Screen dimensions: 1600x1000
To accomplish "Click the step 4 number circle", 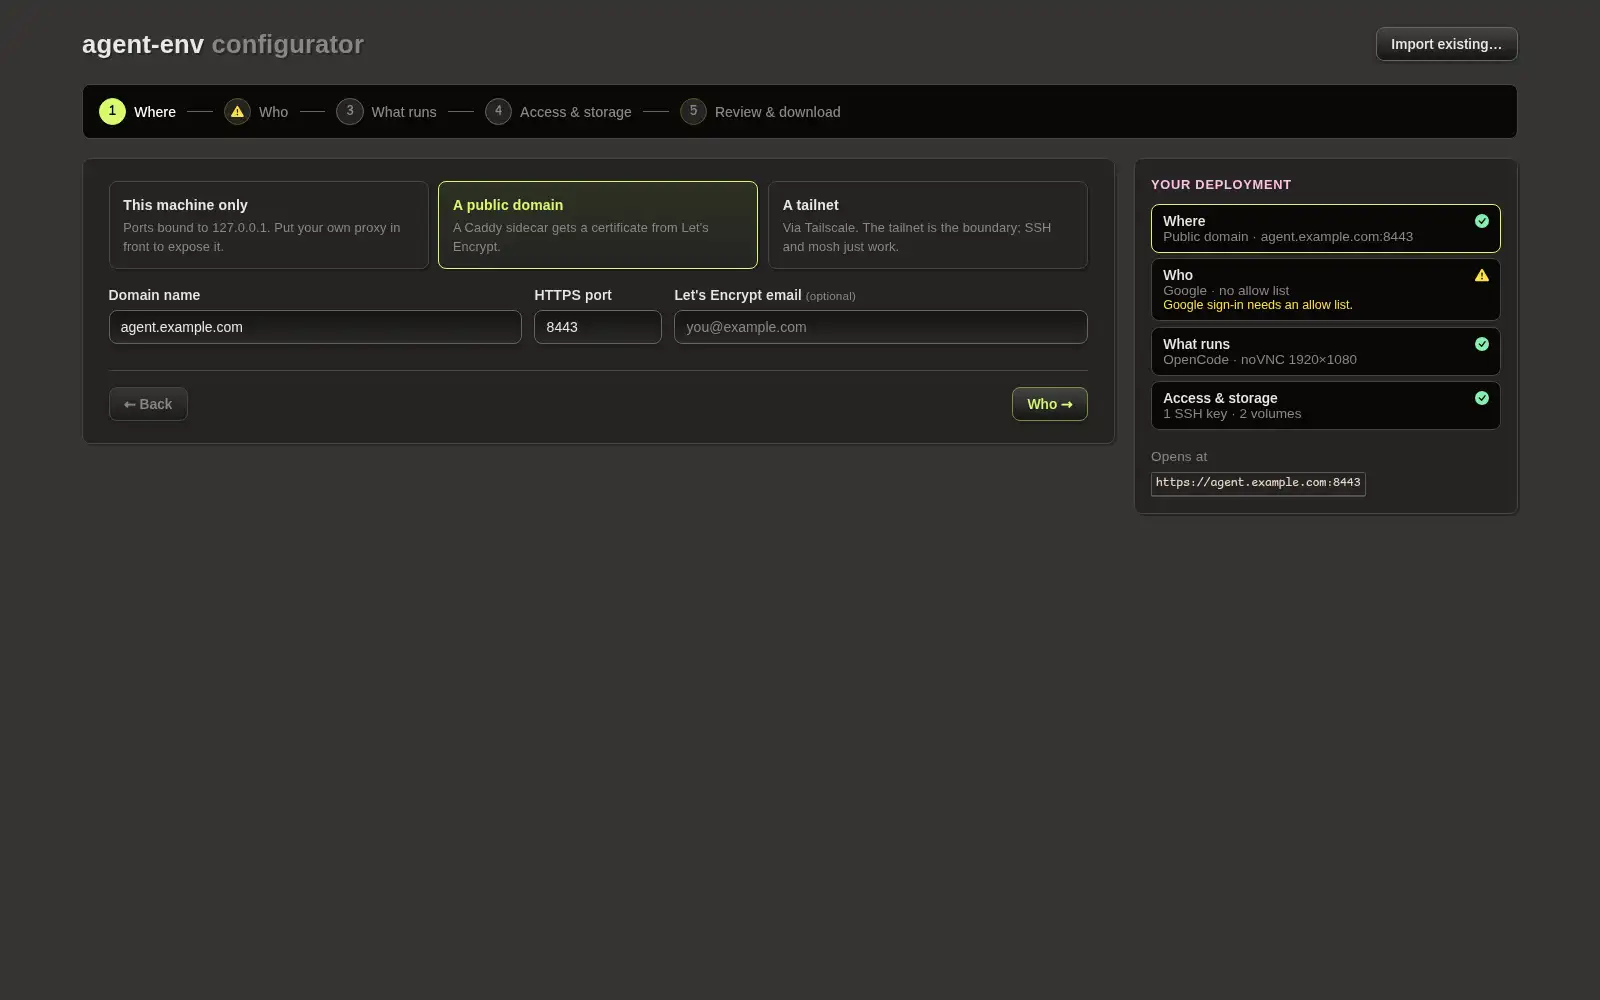I will [498, 111].
